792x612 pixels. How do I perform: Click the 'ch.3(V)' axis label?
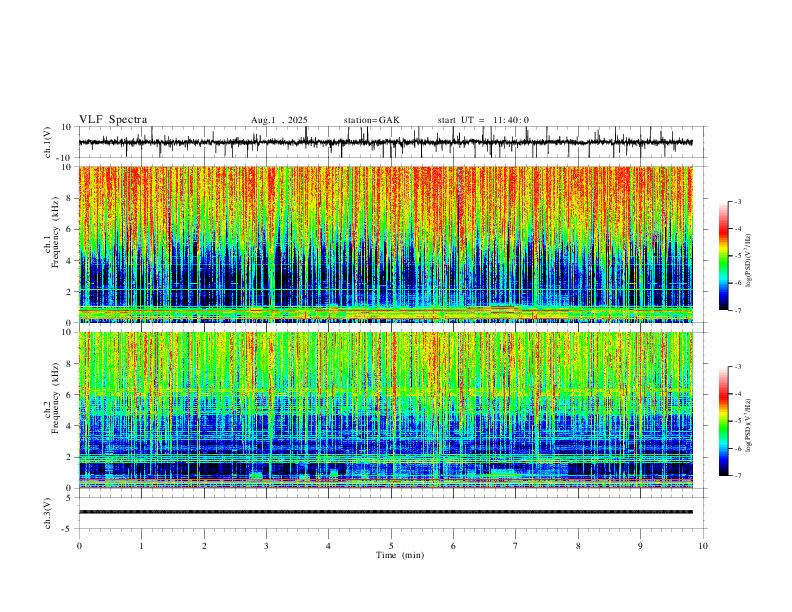coord(48,513)
